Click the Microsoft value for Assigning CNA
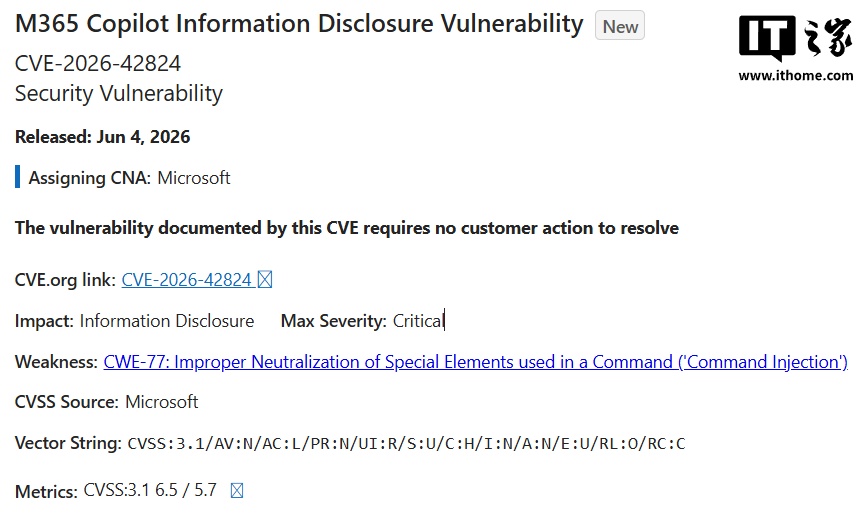The width and height of the screenshot is (867, 525). tap(194, 178)
